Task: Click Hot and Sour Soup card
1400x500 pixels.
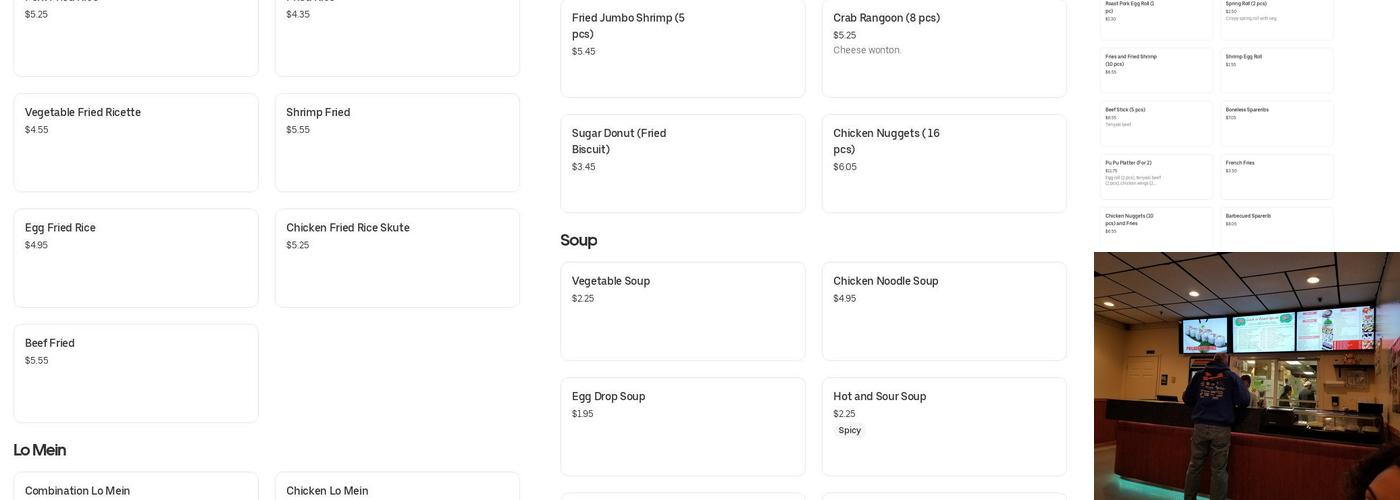Action: (x=943, y=410)
